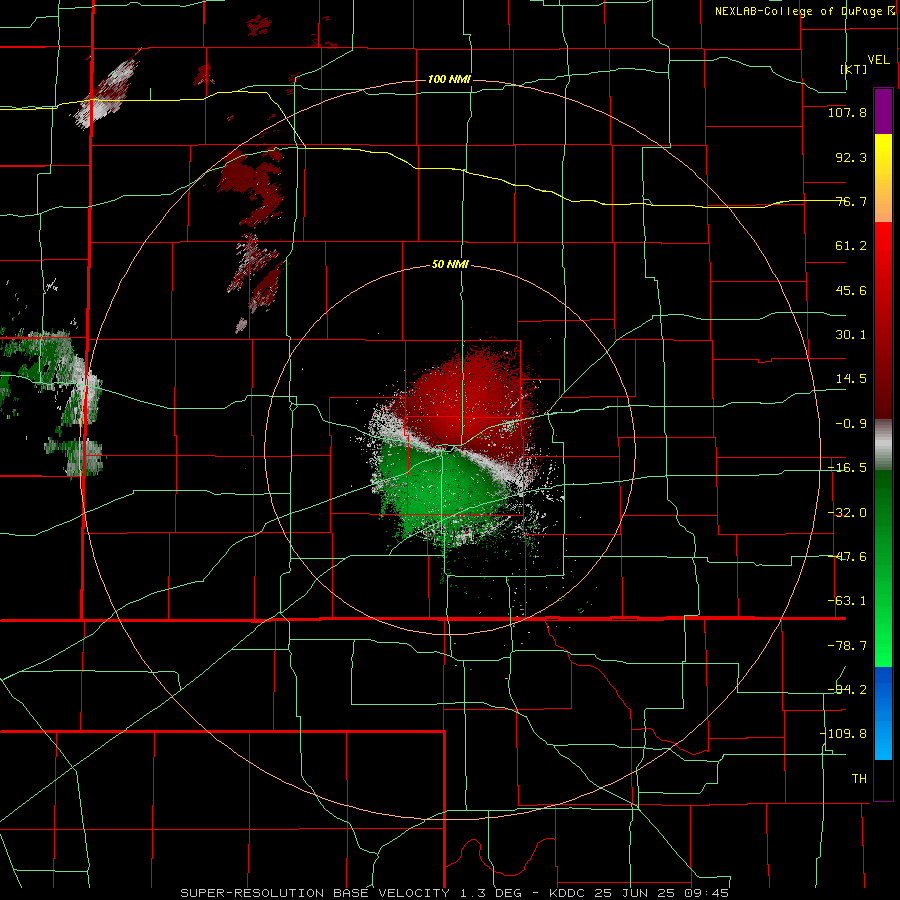The width and height of the screenshot is (900, 900).
Task: Click the -0.9 velocity scale value
Action: pyautogui.click(x=851, y=424)
